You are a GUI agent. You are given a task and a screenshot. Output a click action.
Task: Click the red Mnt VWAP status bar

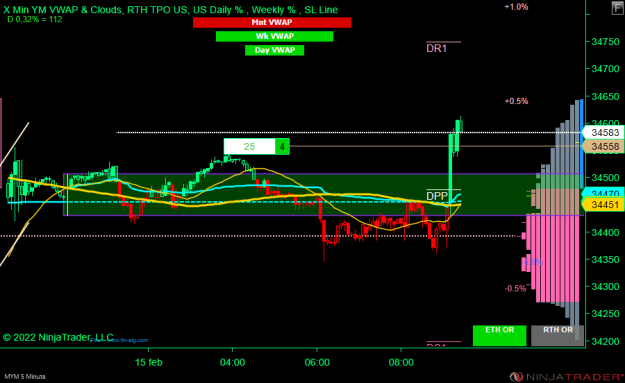point(272,22)
